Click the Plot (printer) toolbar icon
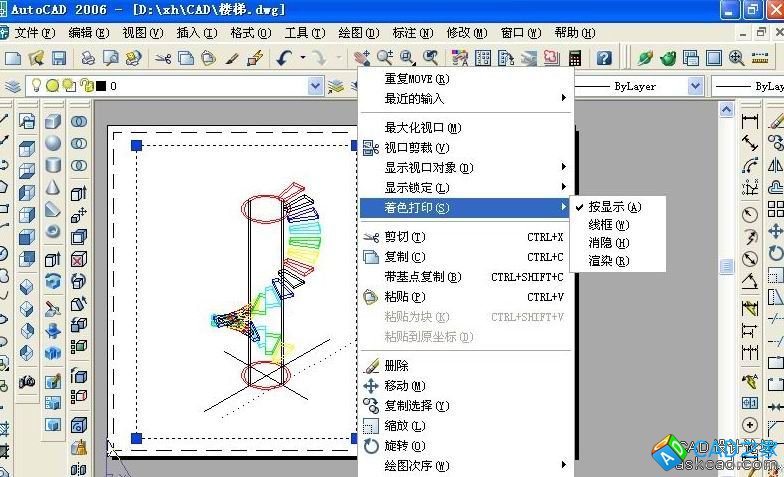The height and width of the screenshot is (477, 784). (x=88, y=58)
